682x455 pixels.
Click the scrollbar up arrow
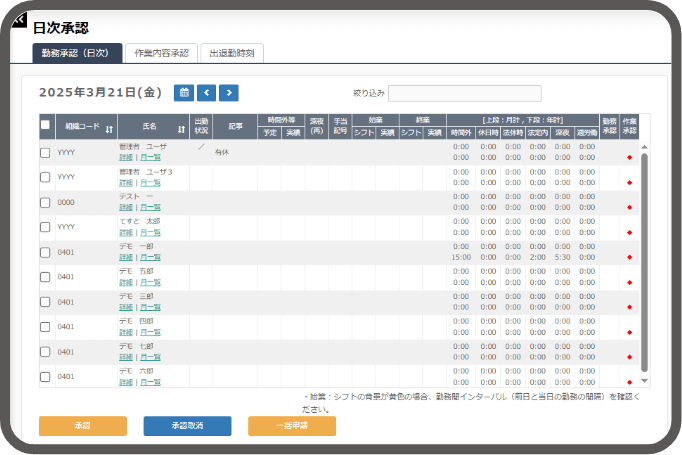644,147
